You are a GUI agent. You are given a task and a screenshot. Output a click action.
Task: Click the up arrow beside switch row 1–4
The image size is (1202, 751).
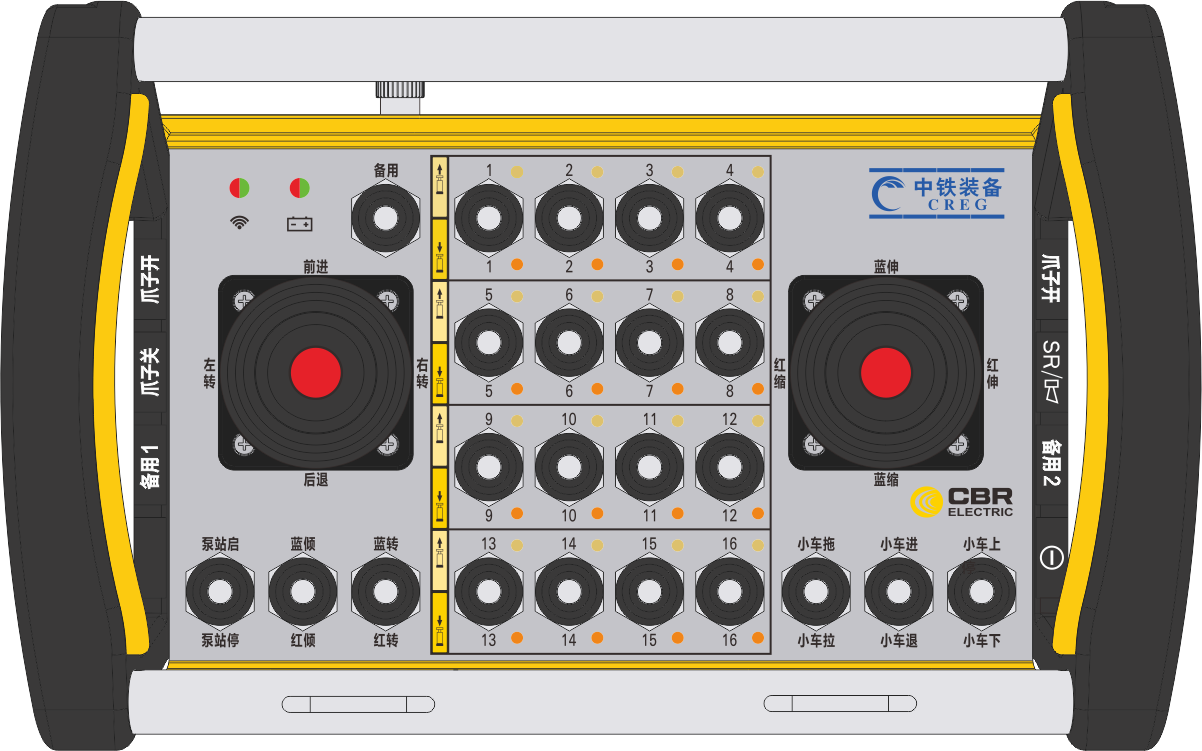click(x=439, y=187)
